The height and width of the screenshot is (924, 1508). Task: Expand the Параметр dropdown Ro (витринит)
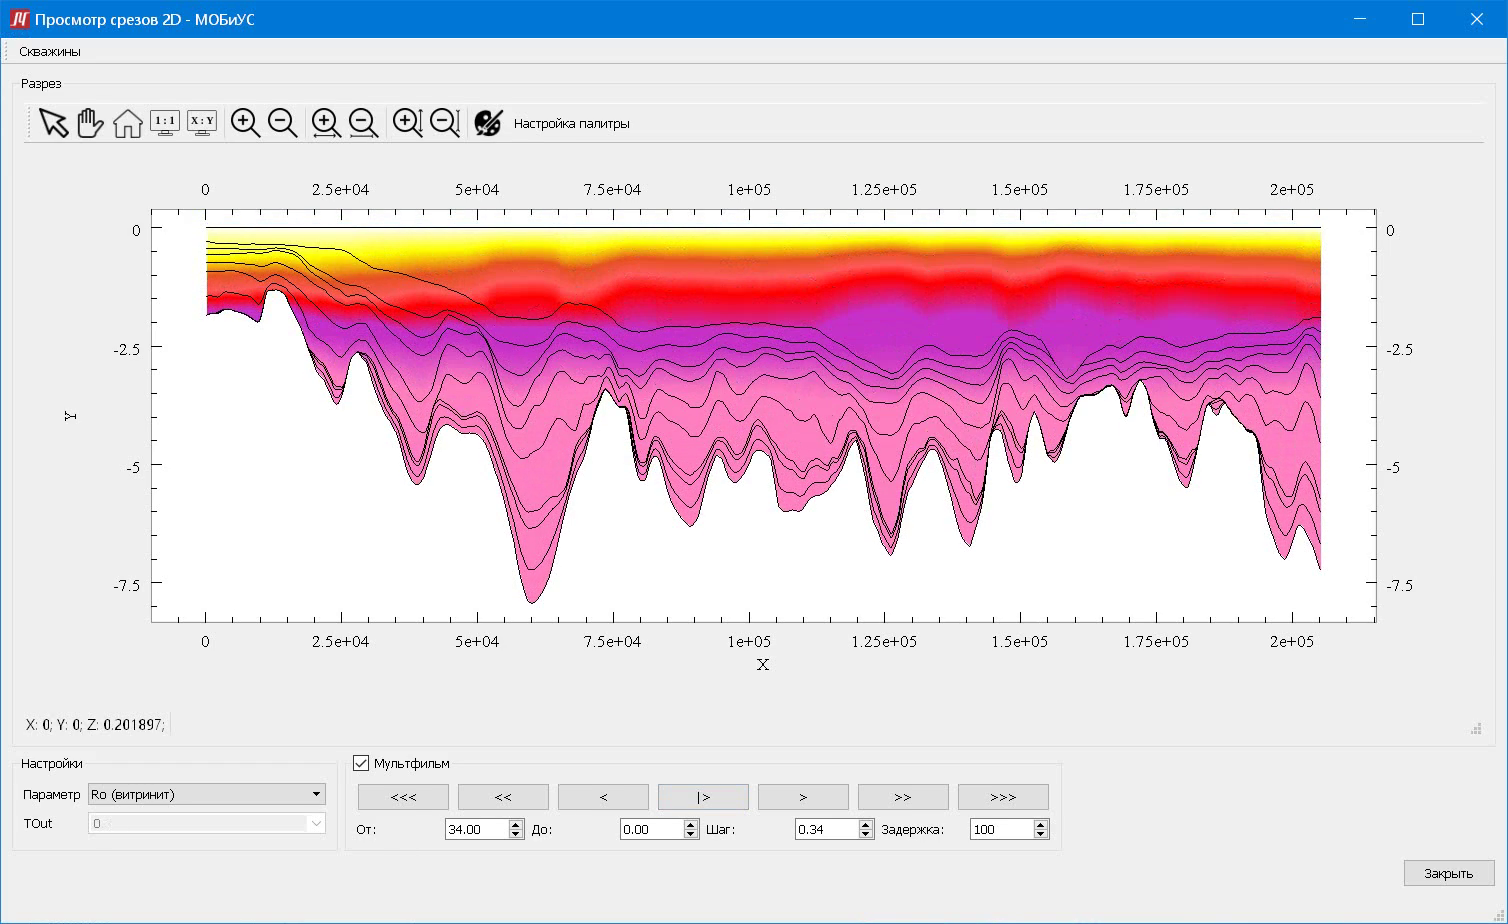pos(207,794)
